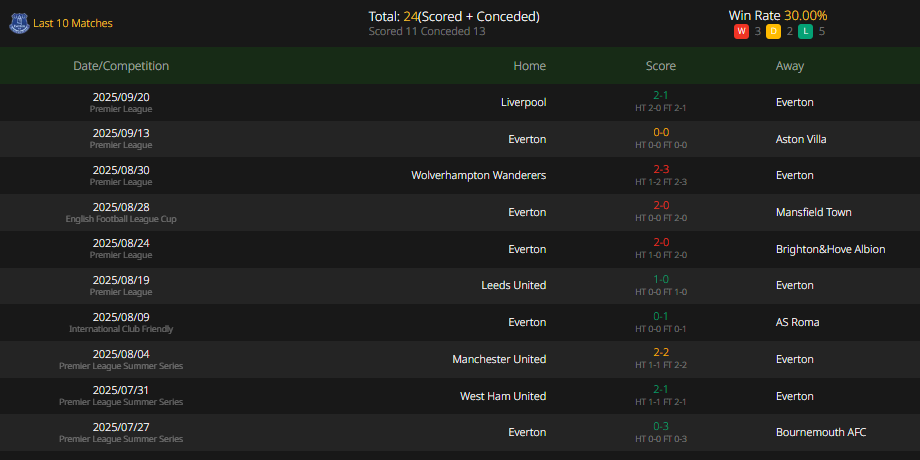Open Wolverhampton Wanderers team page
920x460 pixels.
(x=479, y=175)
